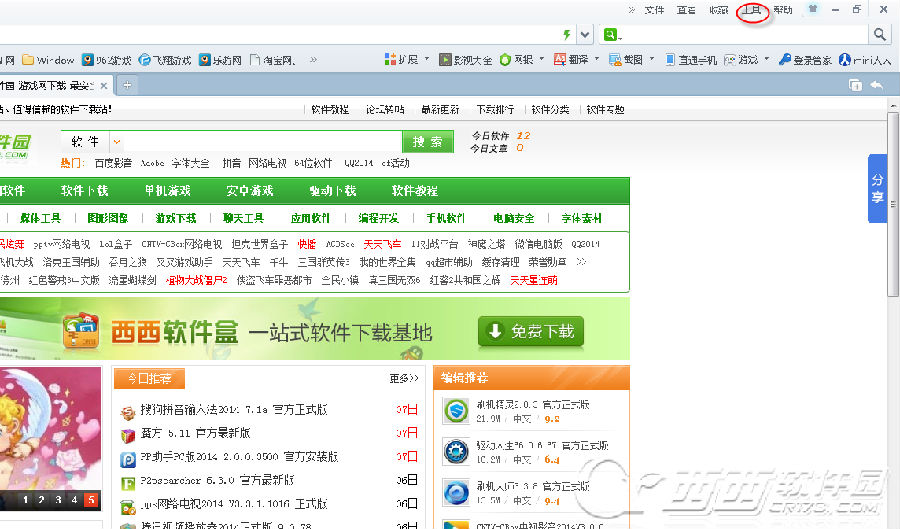Open the 乐游网 bookmark

click(220, 60)
